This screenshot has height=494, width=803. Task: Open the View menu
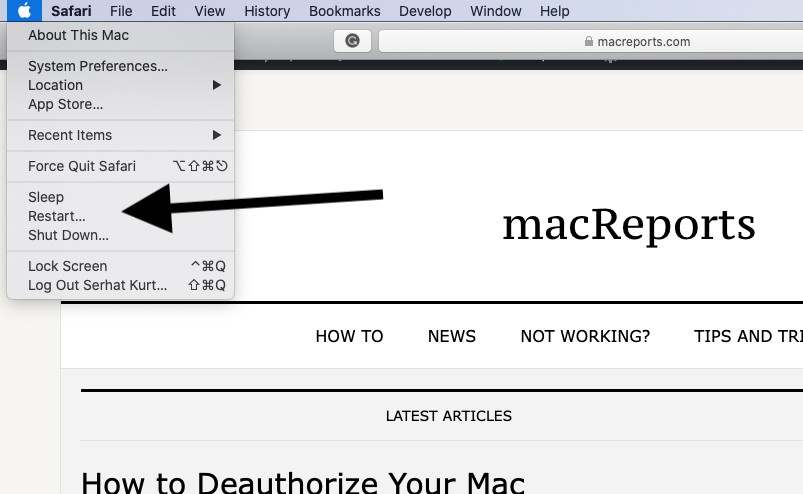[x=209, y=11]
